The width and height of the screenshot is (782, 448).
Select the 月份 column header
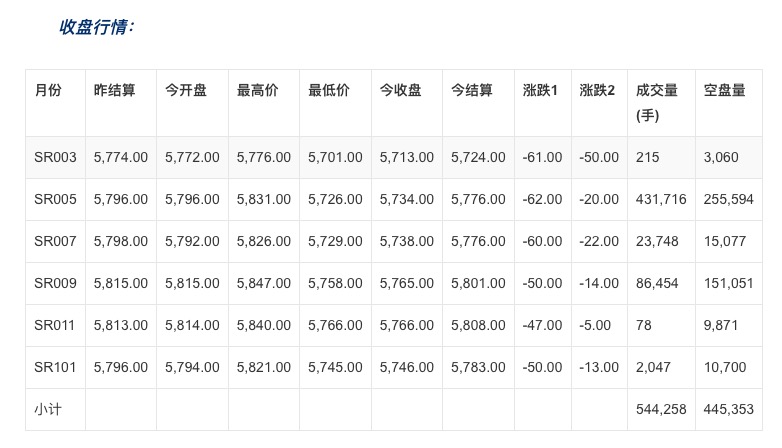tap(47, 91)
